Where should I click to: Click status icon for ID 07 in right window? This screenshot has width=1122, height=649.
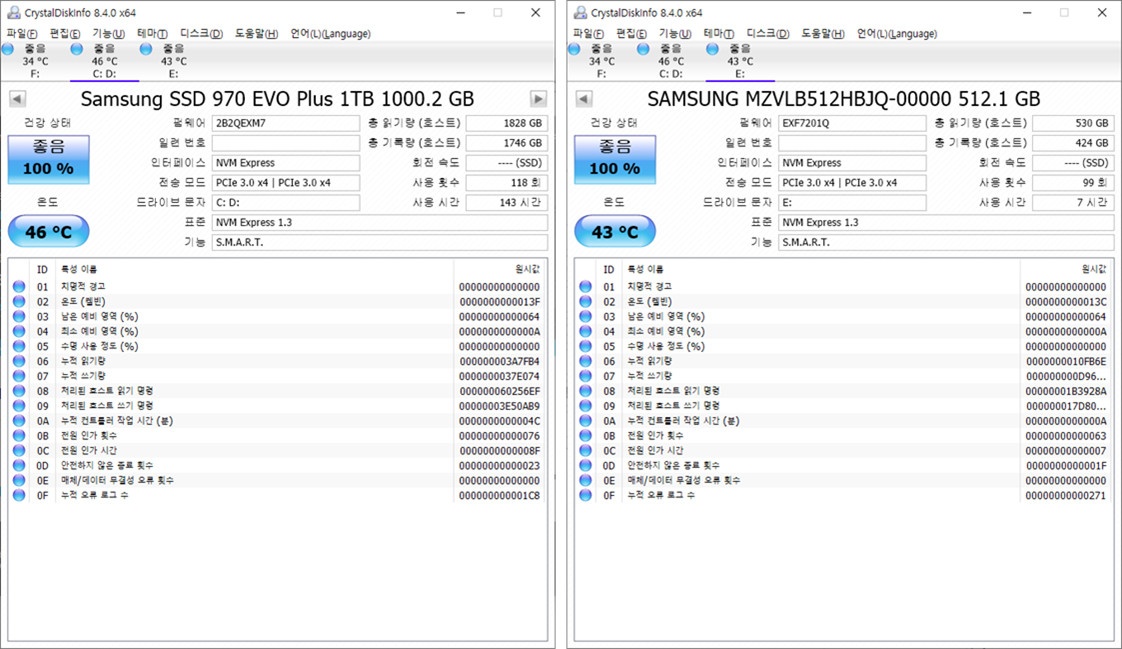click(585, 376)
